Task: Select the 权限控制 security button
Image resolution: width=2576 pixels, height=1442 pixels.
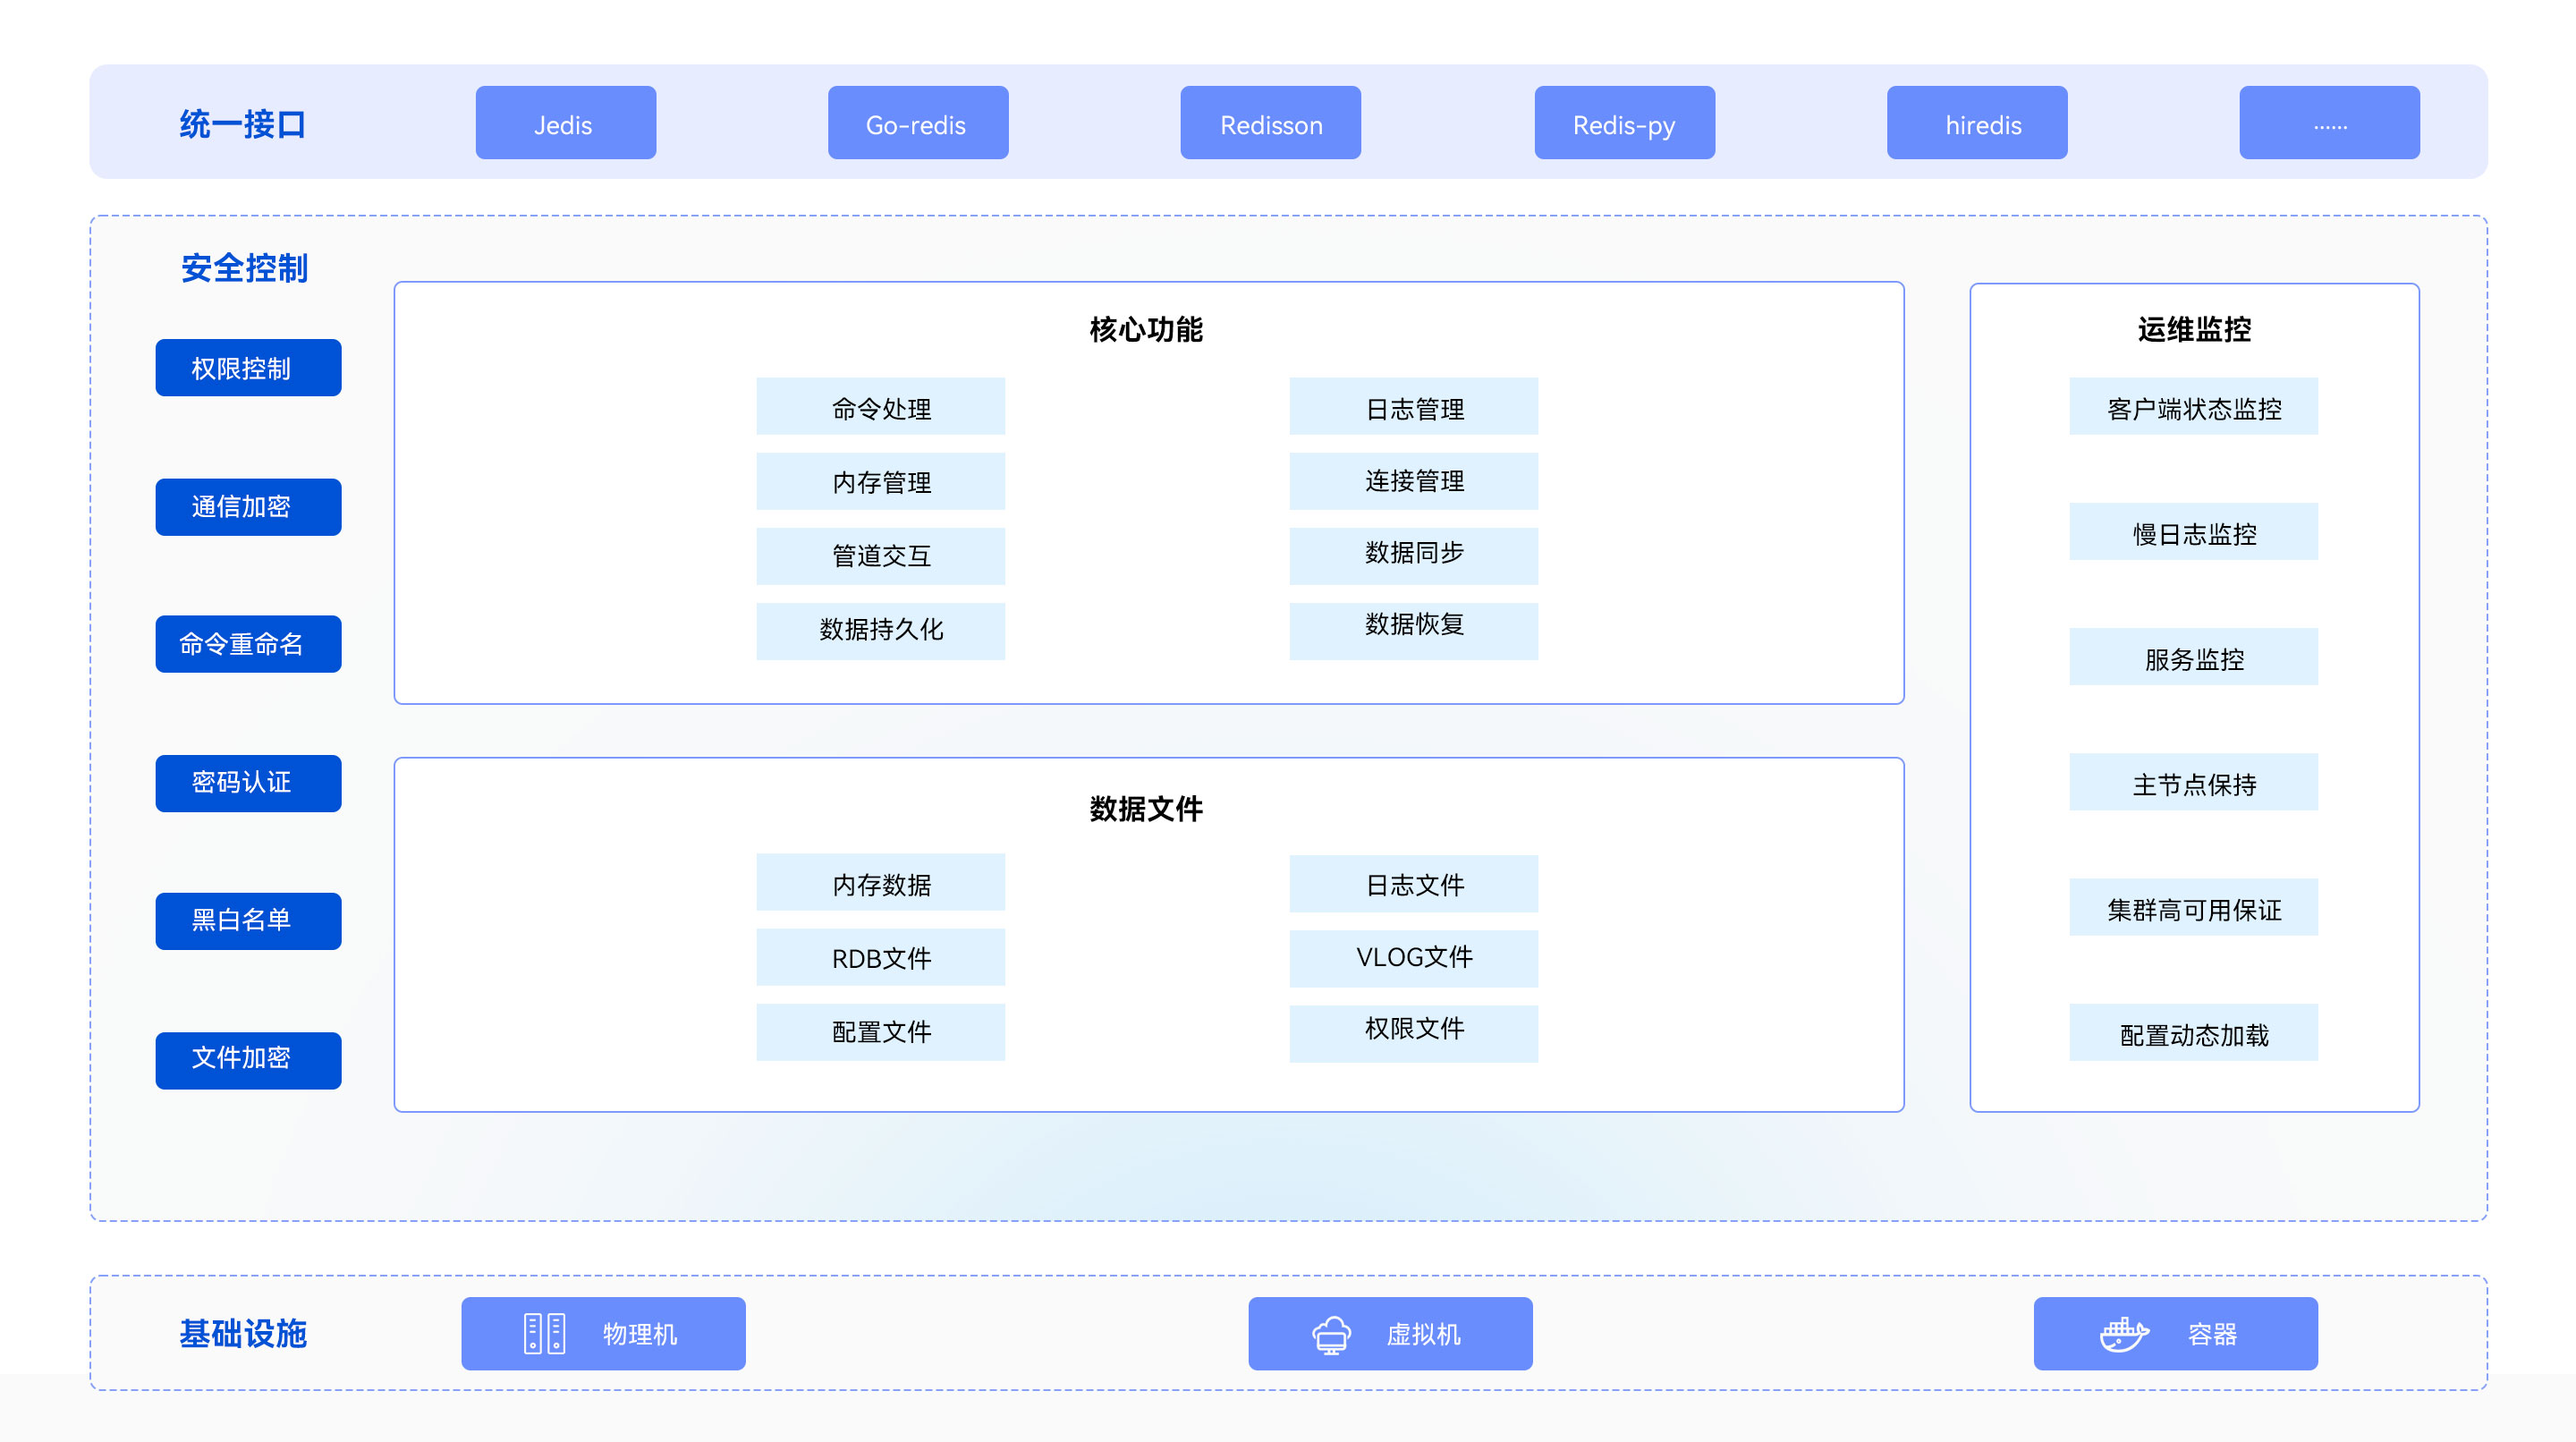Action: 248,368
